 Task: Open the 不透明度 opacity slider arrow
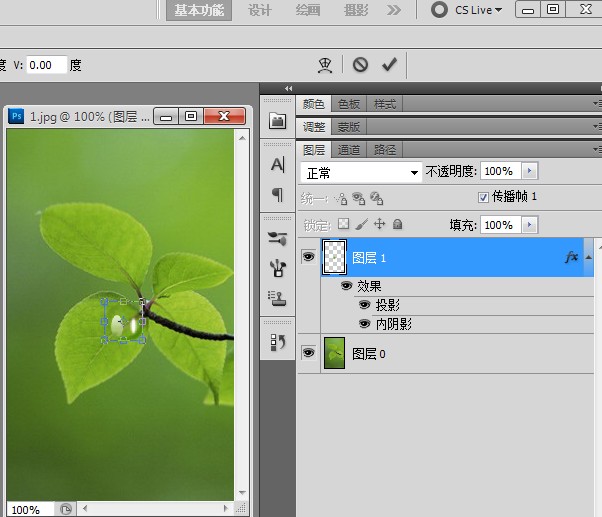click(530, 171)
